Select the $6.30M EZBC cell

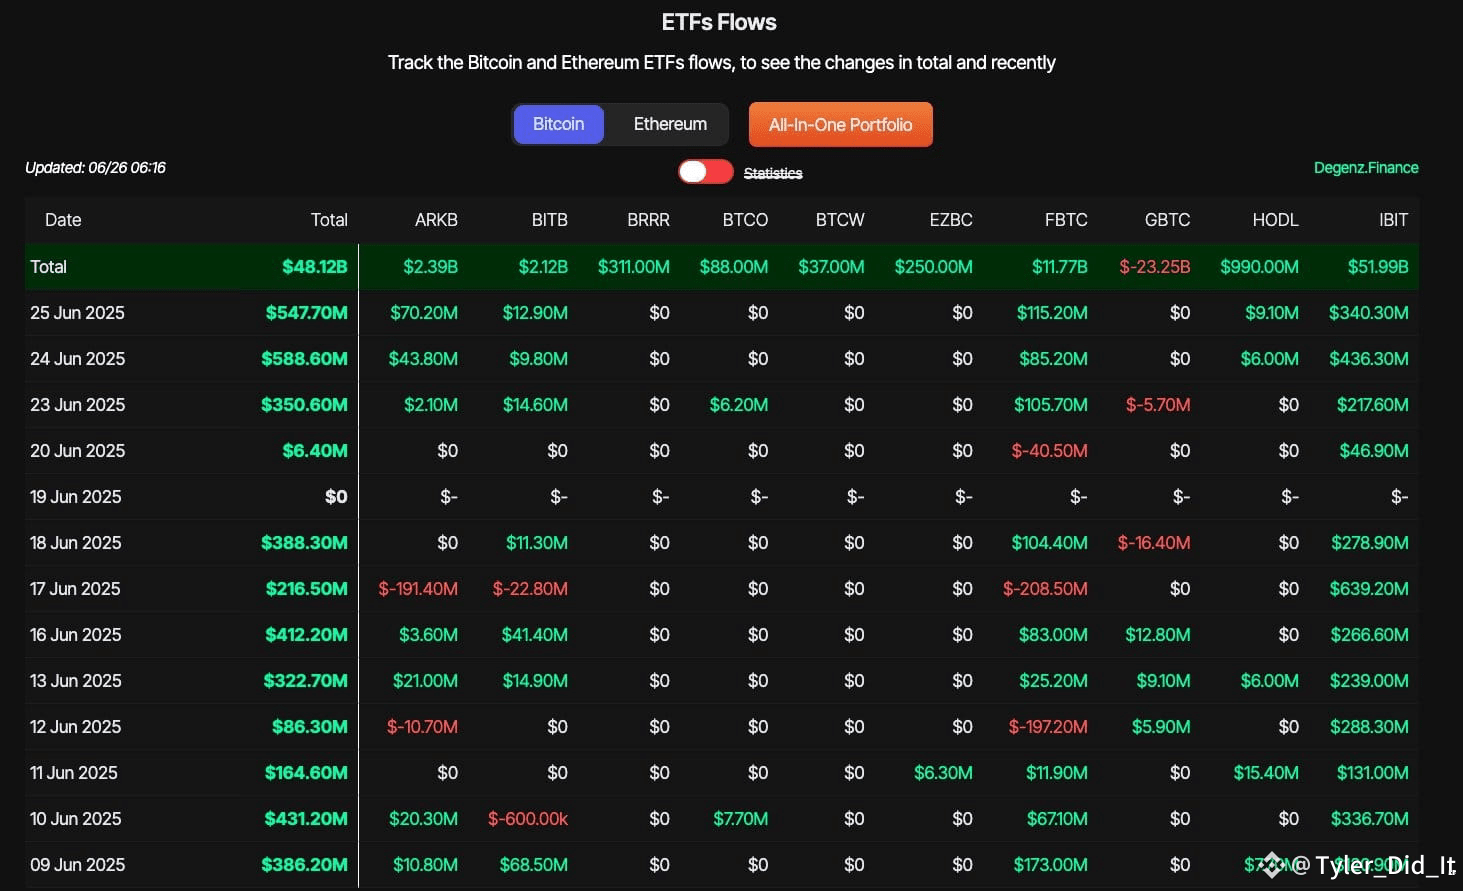coord(943,773)
